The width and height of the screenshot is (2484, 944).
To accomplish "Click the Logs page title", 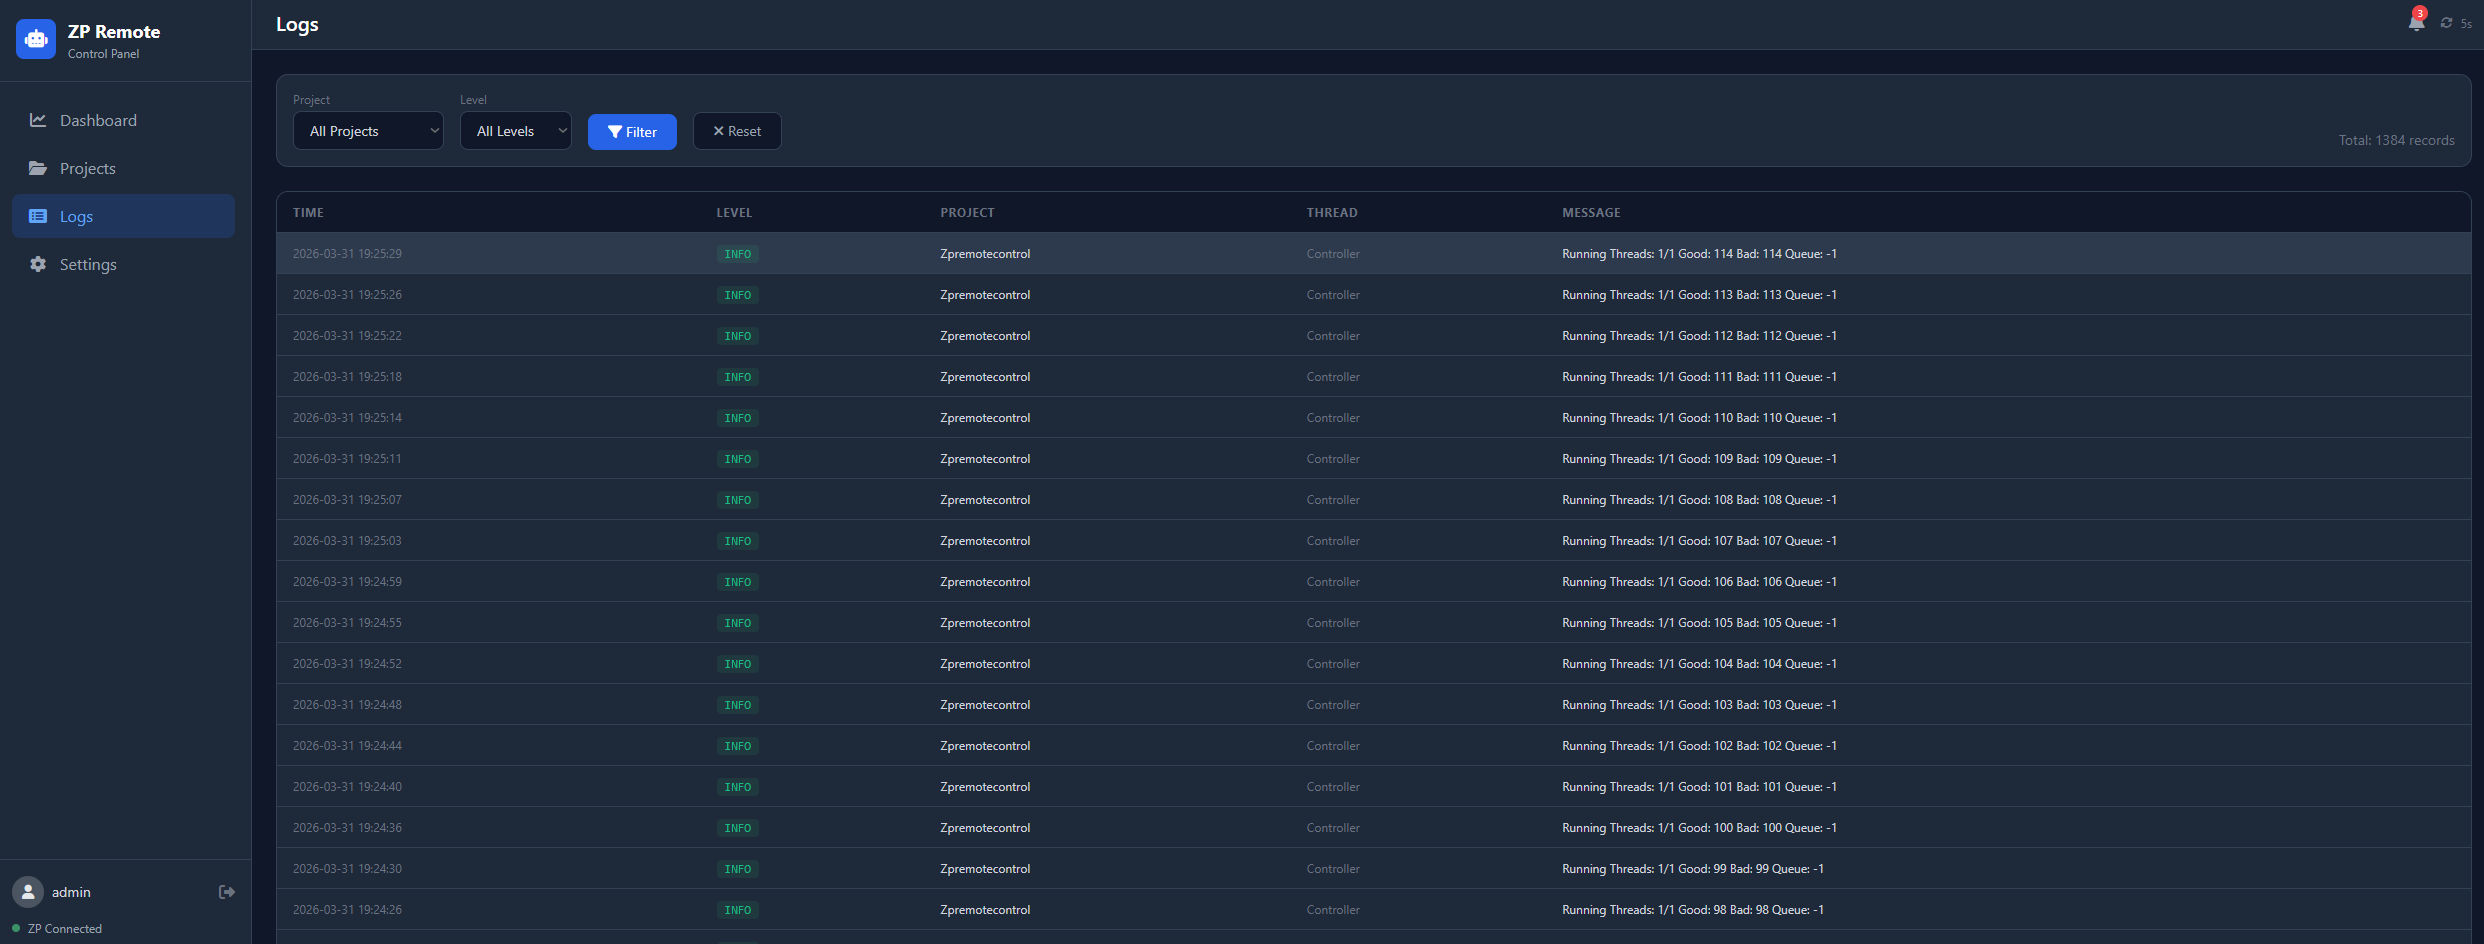I will [297, 24].
